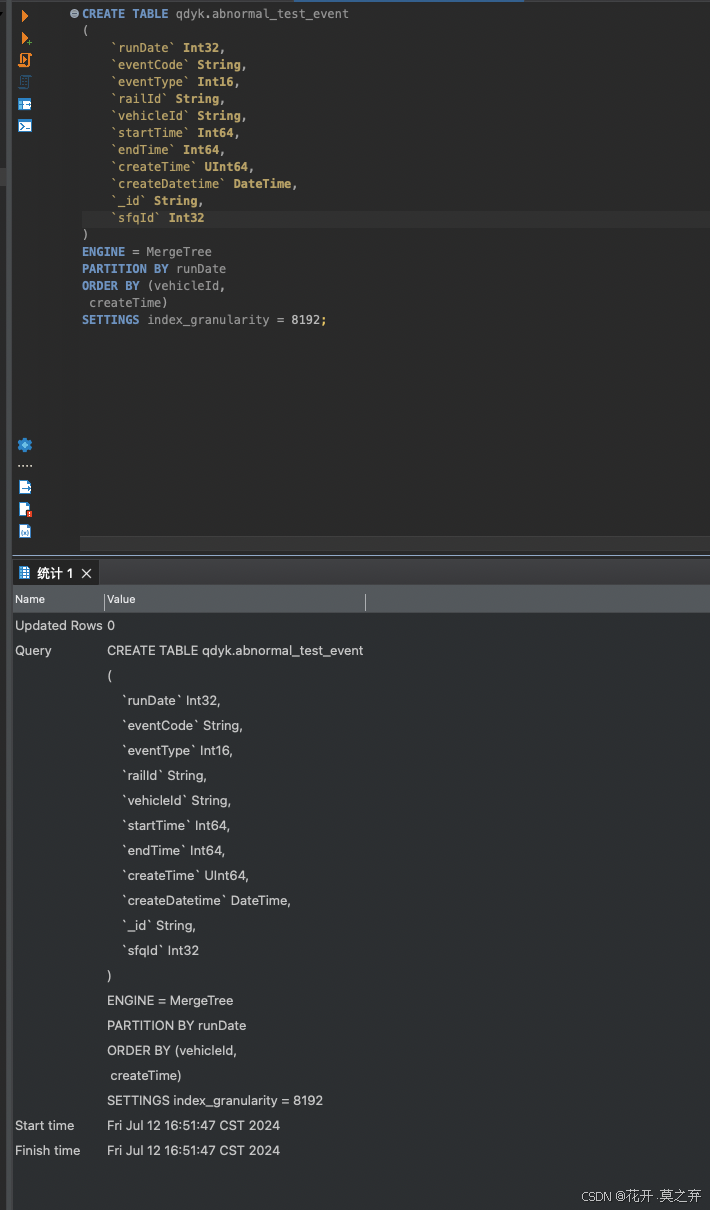
Task: Run the whole SQL script
Action: tap(25, 60)
